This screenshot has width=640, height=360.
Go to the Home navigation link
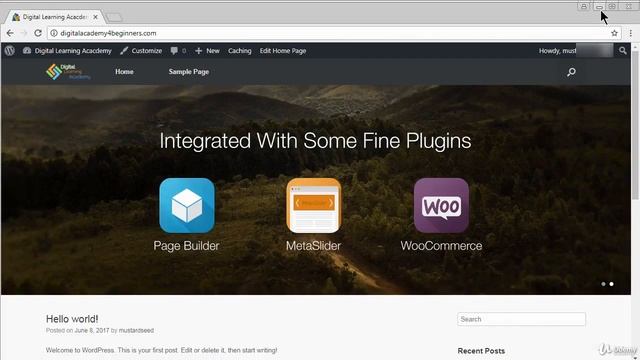tap(124, 71)
